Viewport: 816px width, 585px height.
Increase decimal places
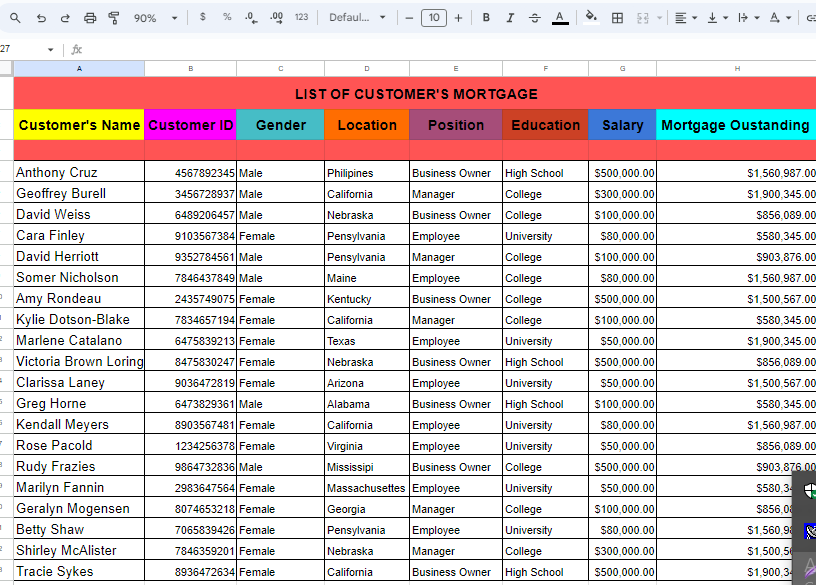pyautogui.click(x=276, y=18)
